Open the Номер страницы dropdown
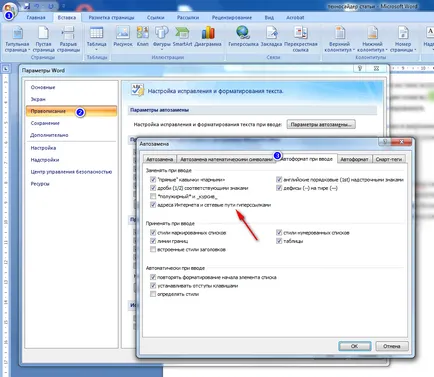Image resolution: width=434 pixels, height=377 pixels. tap(403, 39)
